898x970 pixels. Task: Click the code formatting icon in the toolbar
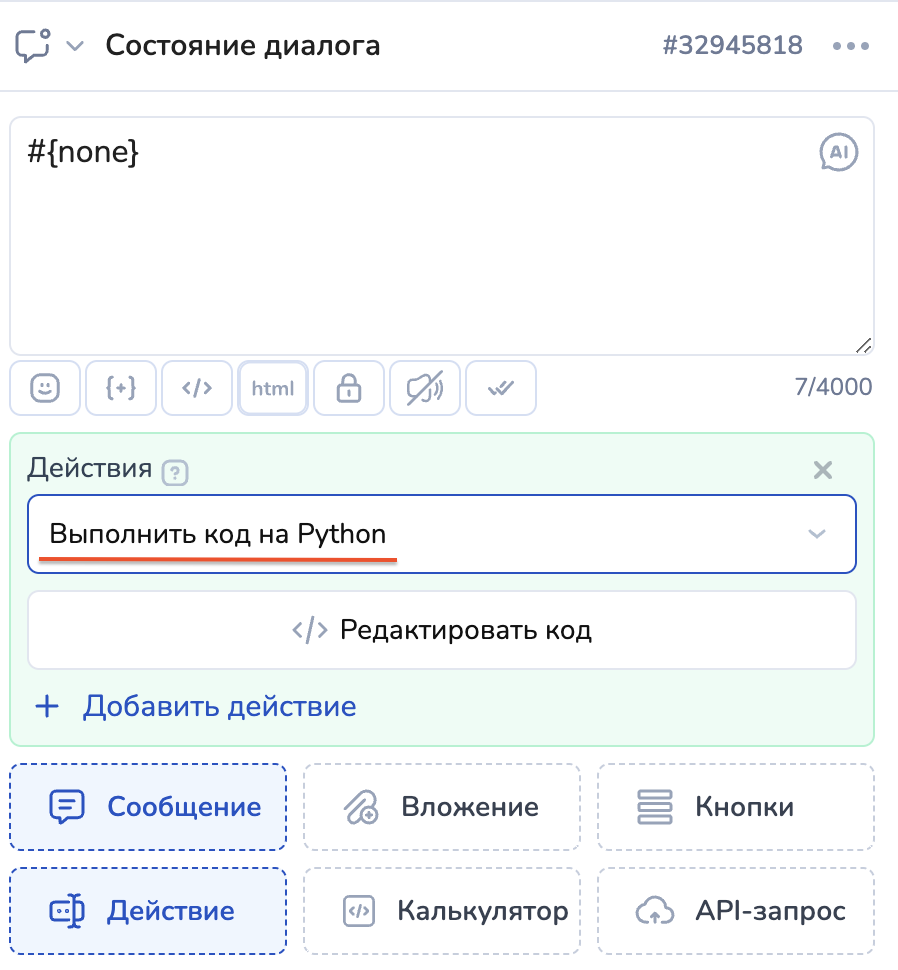coord(197,388)
